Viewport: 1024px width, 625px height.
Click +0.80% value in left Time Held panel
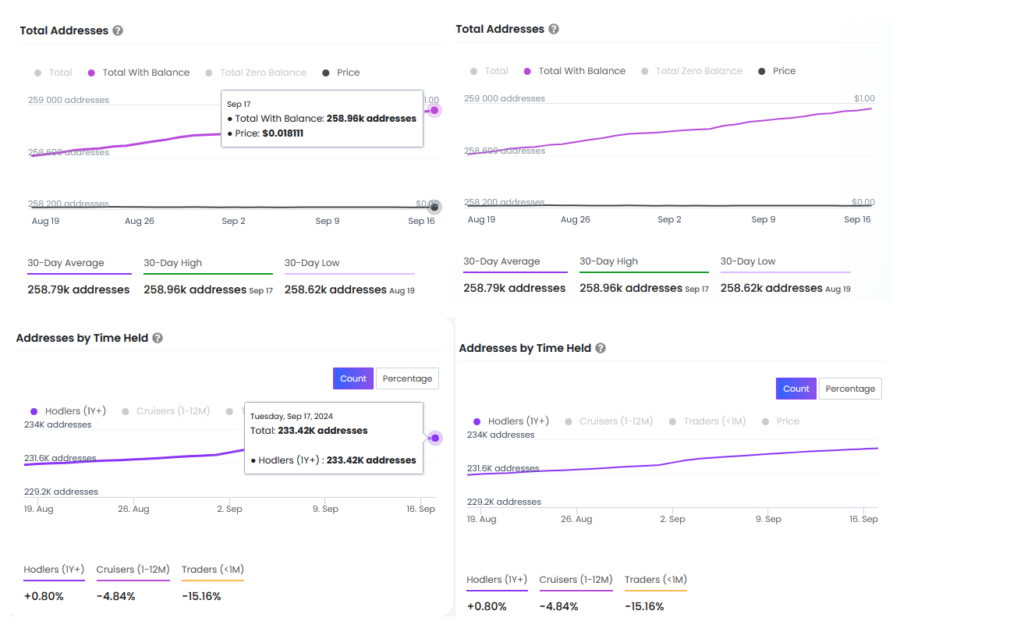pyautogui.click(x=44, y=596)
